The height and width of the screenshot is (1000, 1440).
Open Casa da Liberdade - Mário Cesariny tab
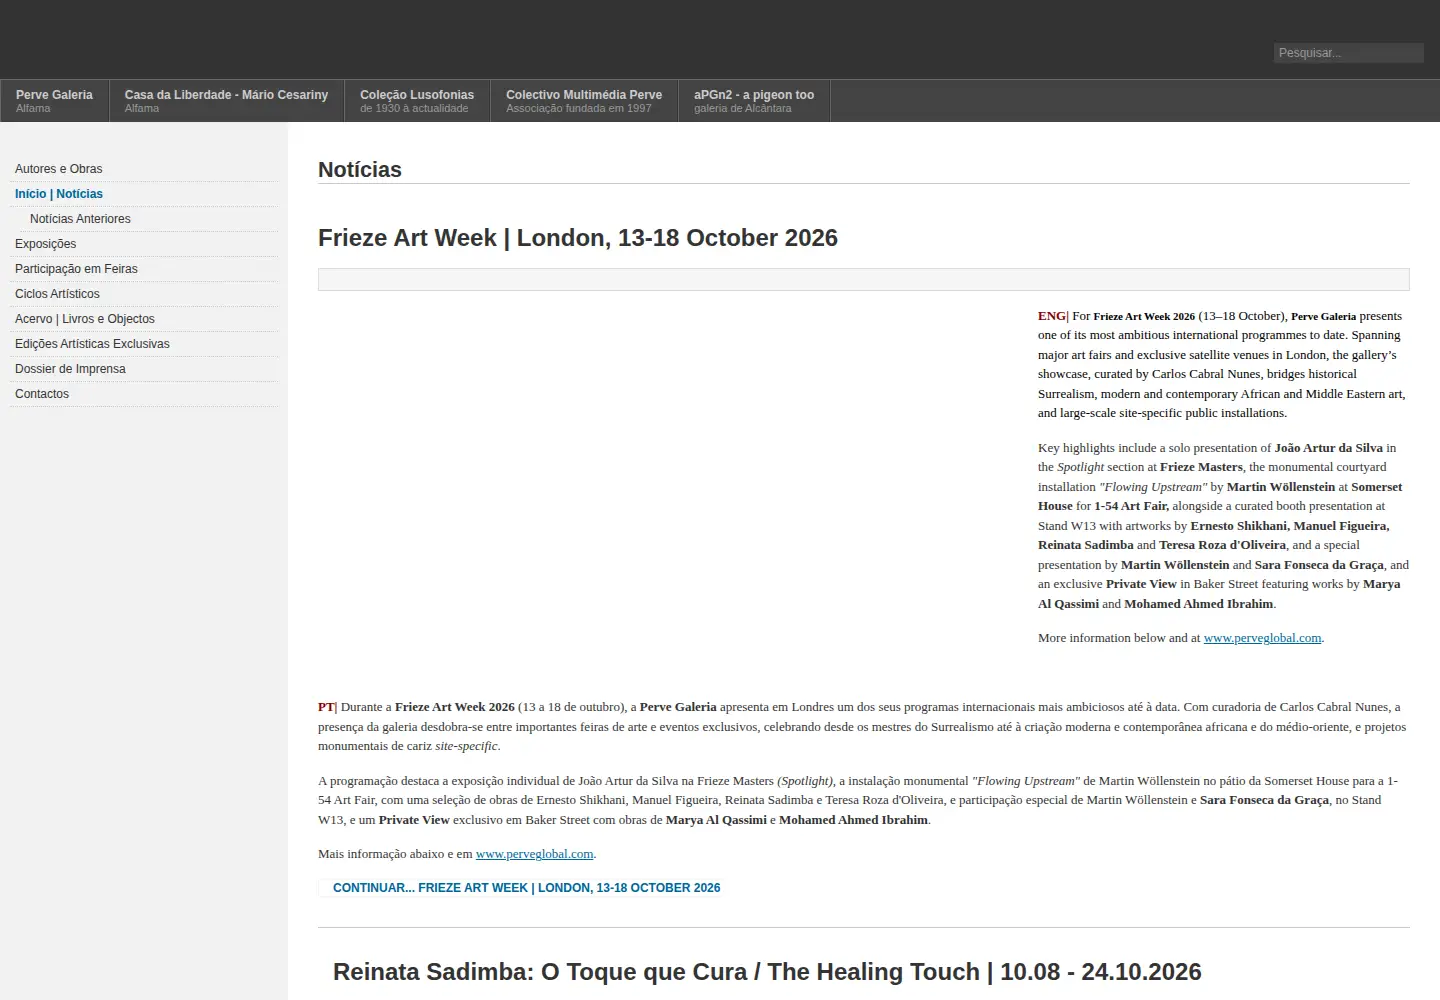click(226, 101)
